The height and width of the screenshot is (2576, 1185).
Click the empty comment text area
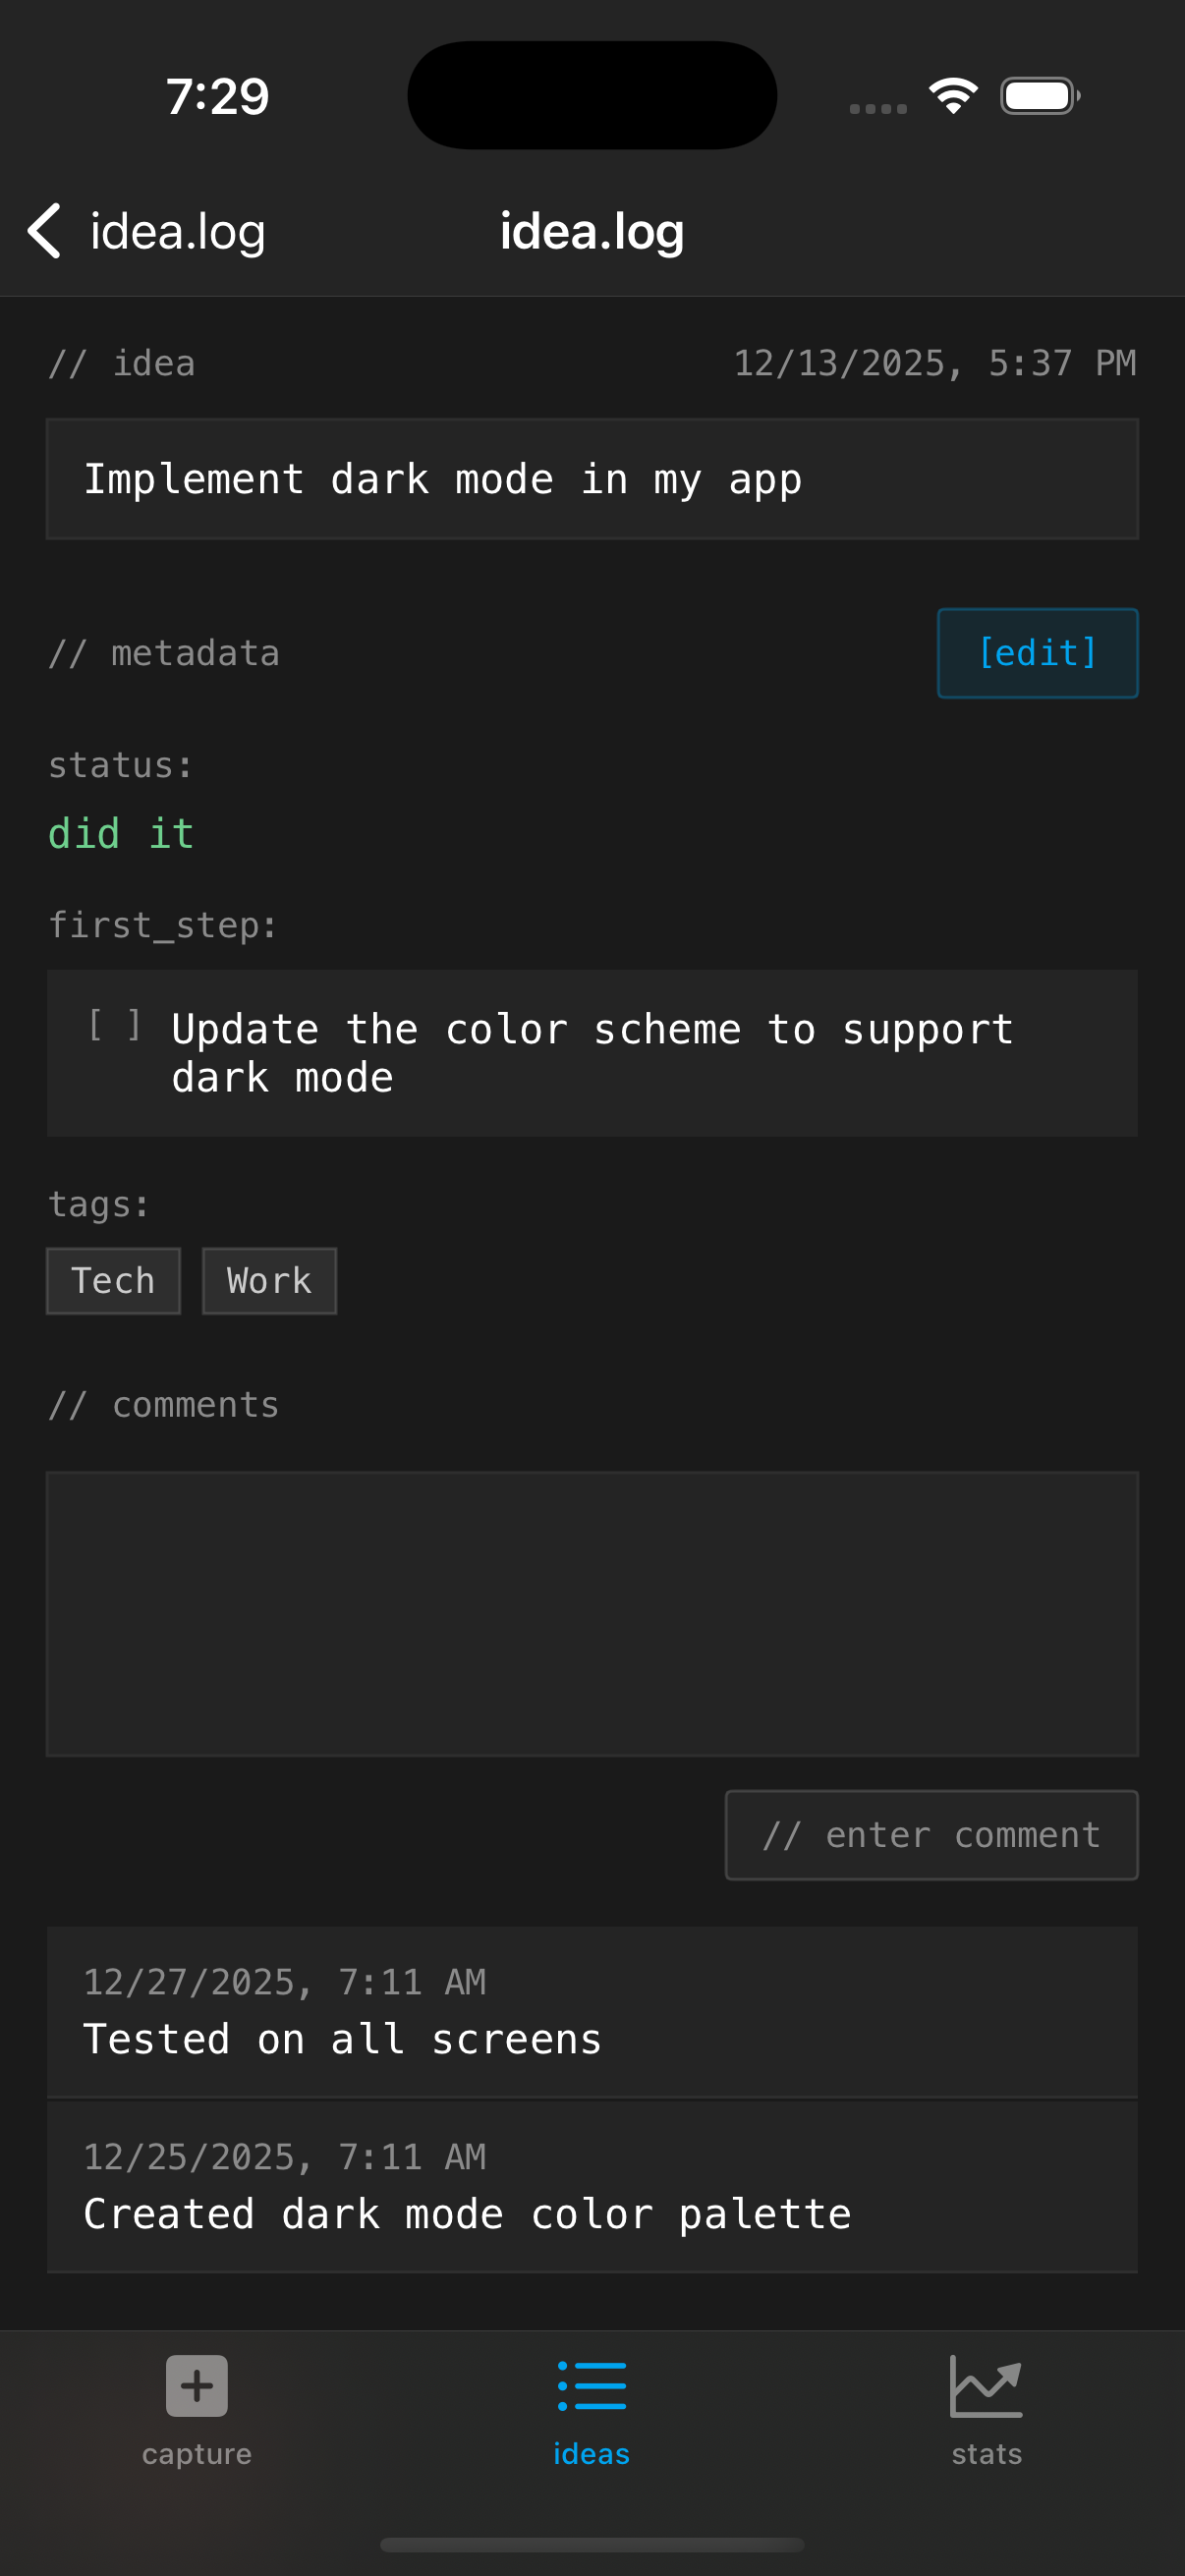click(x=592, y=1613)
